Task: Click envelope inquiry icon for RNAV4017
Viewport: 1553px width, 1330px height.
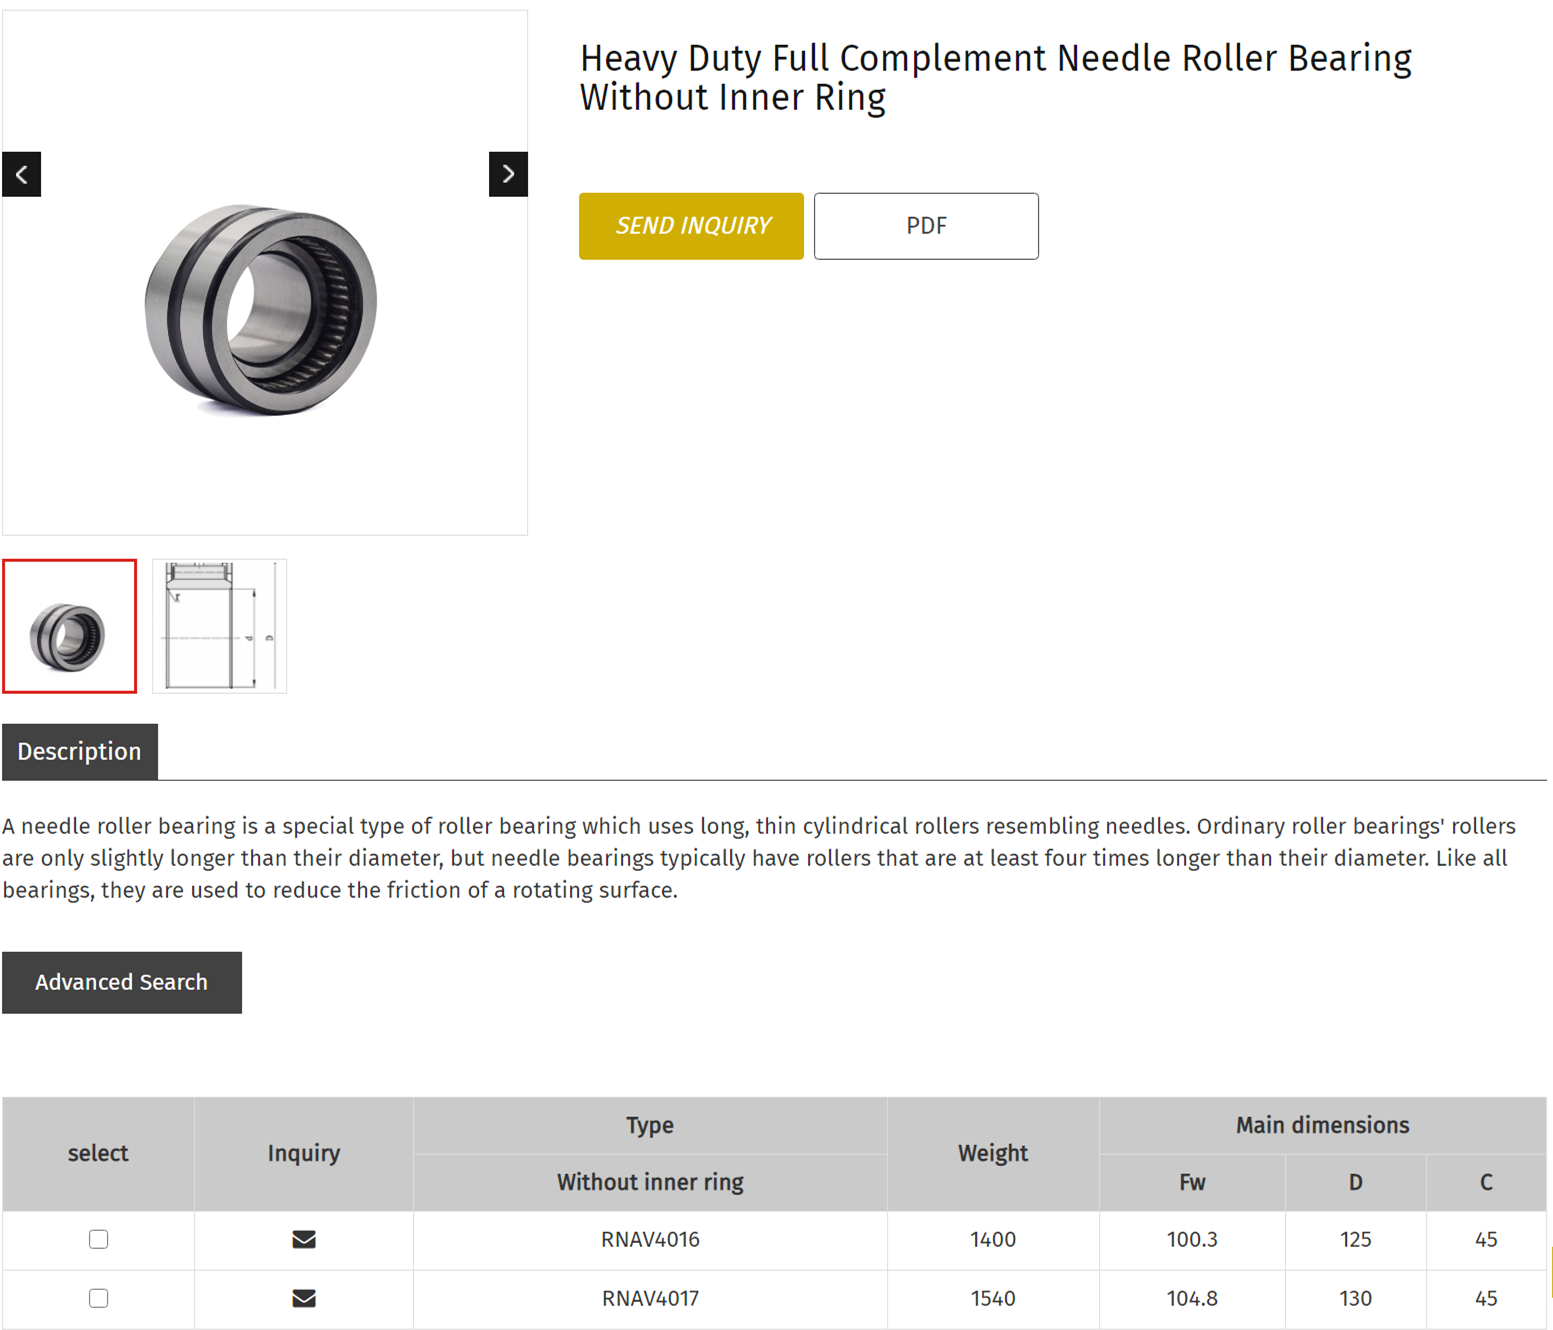Action: pos(304,1299)
